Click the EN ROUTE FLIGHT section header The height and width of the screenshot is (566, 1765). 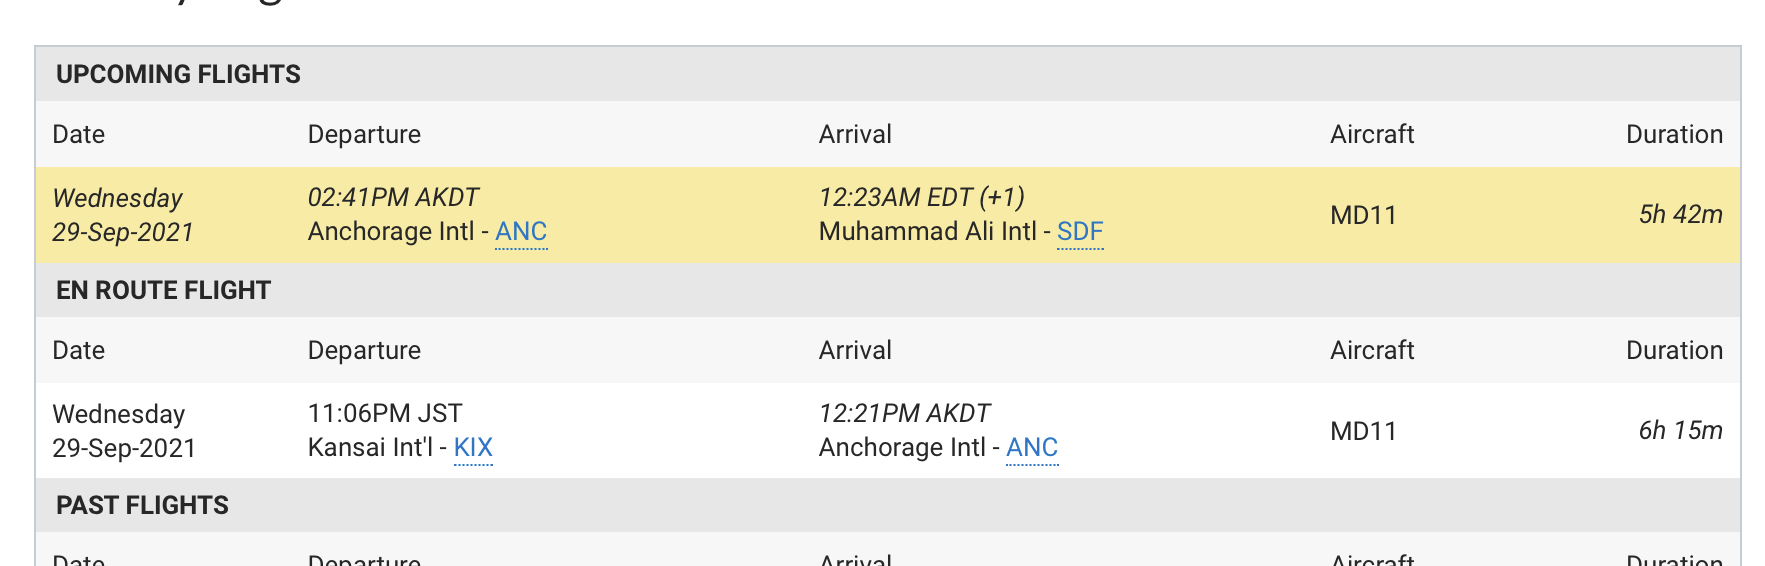pos(163,291)
